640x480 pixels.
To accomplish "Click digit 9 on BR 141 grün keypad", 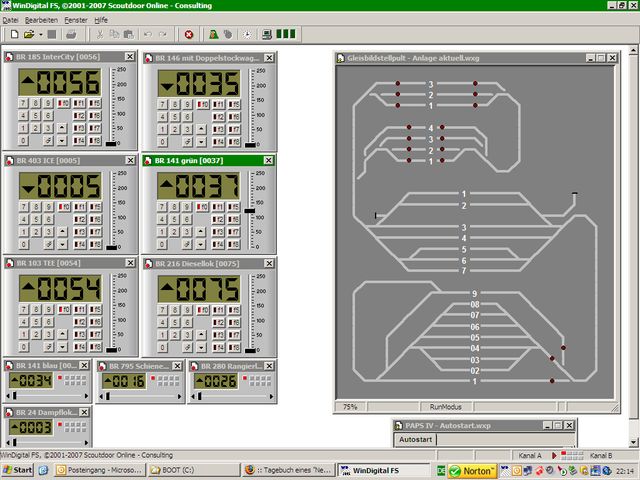I will [187, 207].
